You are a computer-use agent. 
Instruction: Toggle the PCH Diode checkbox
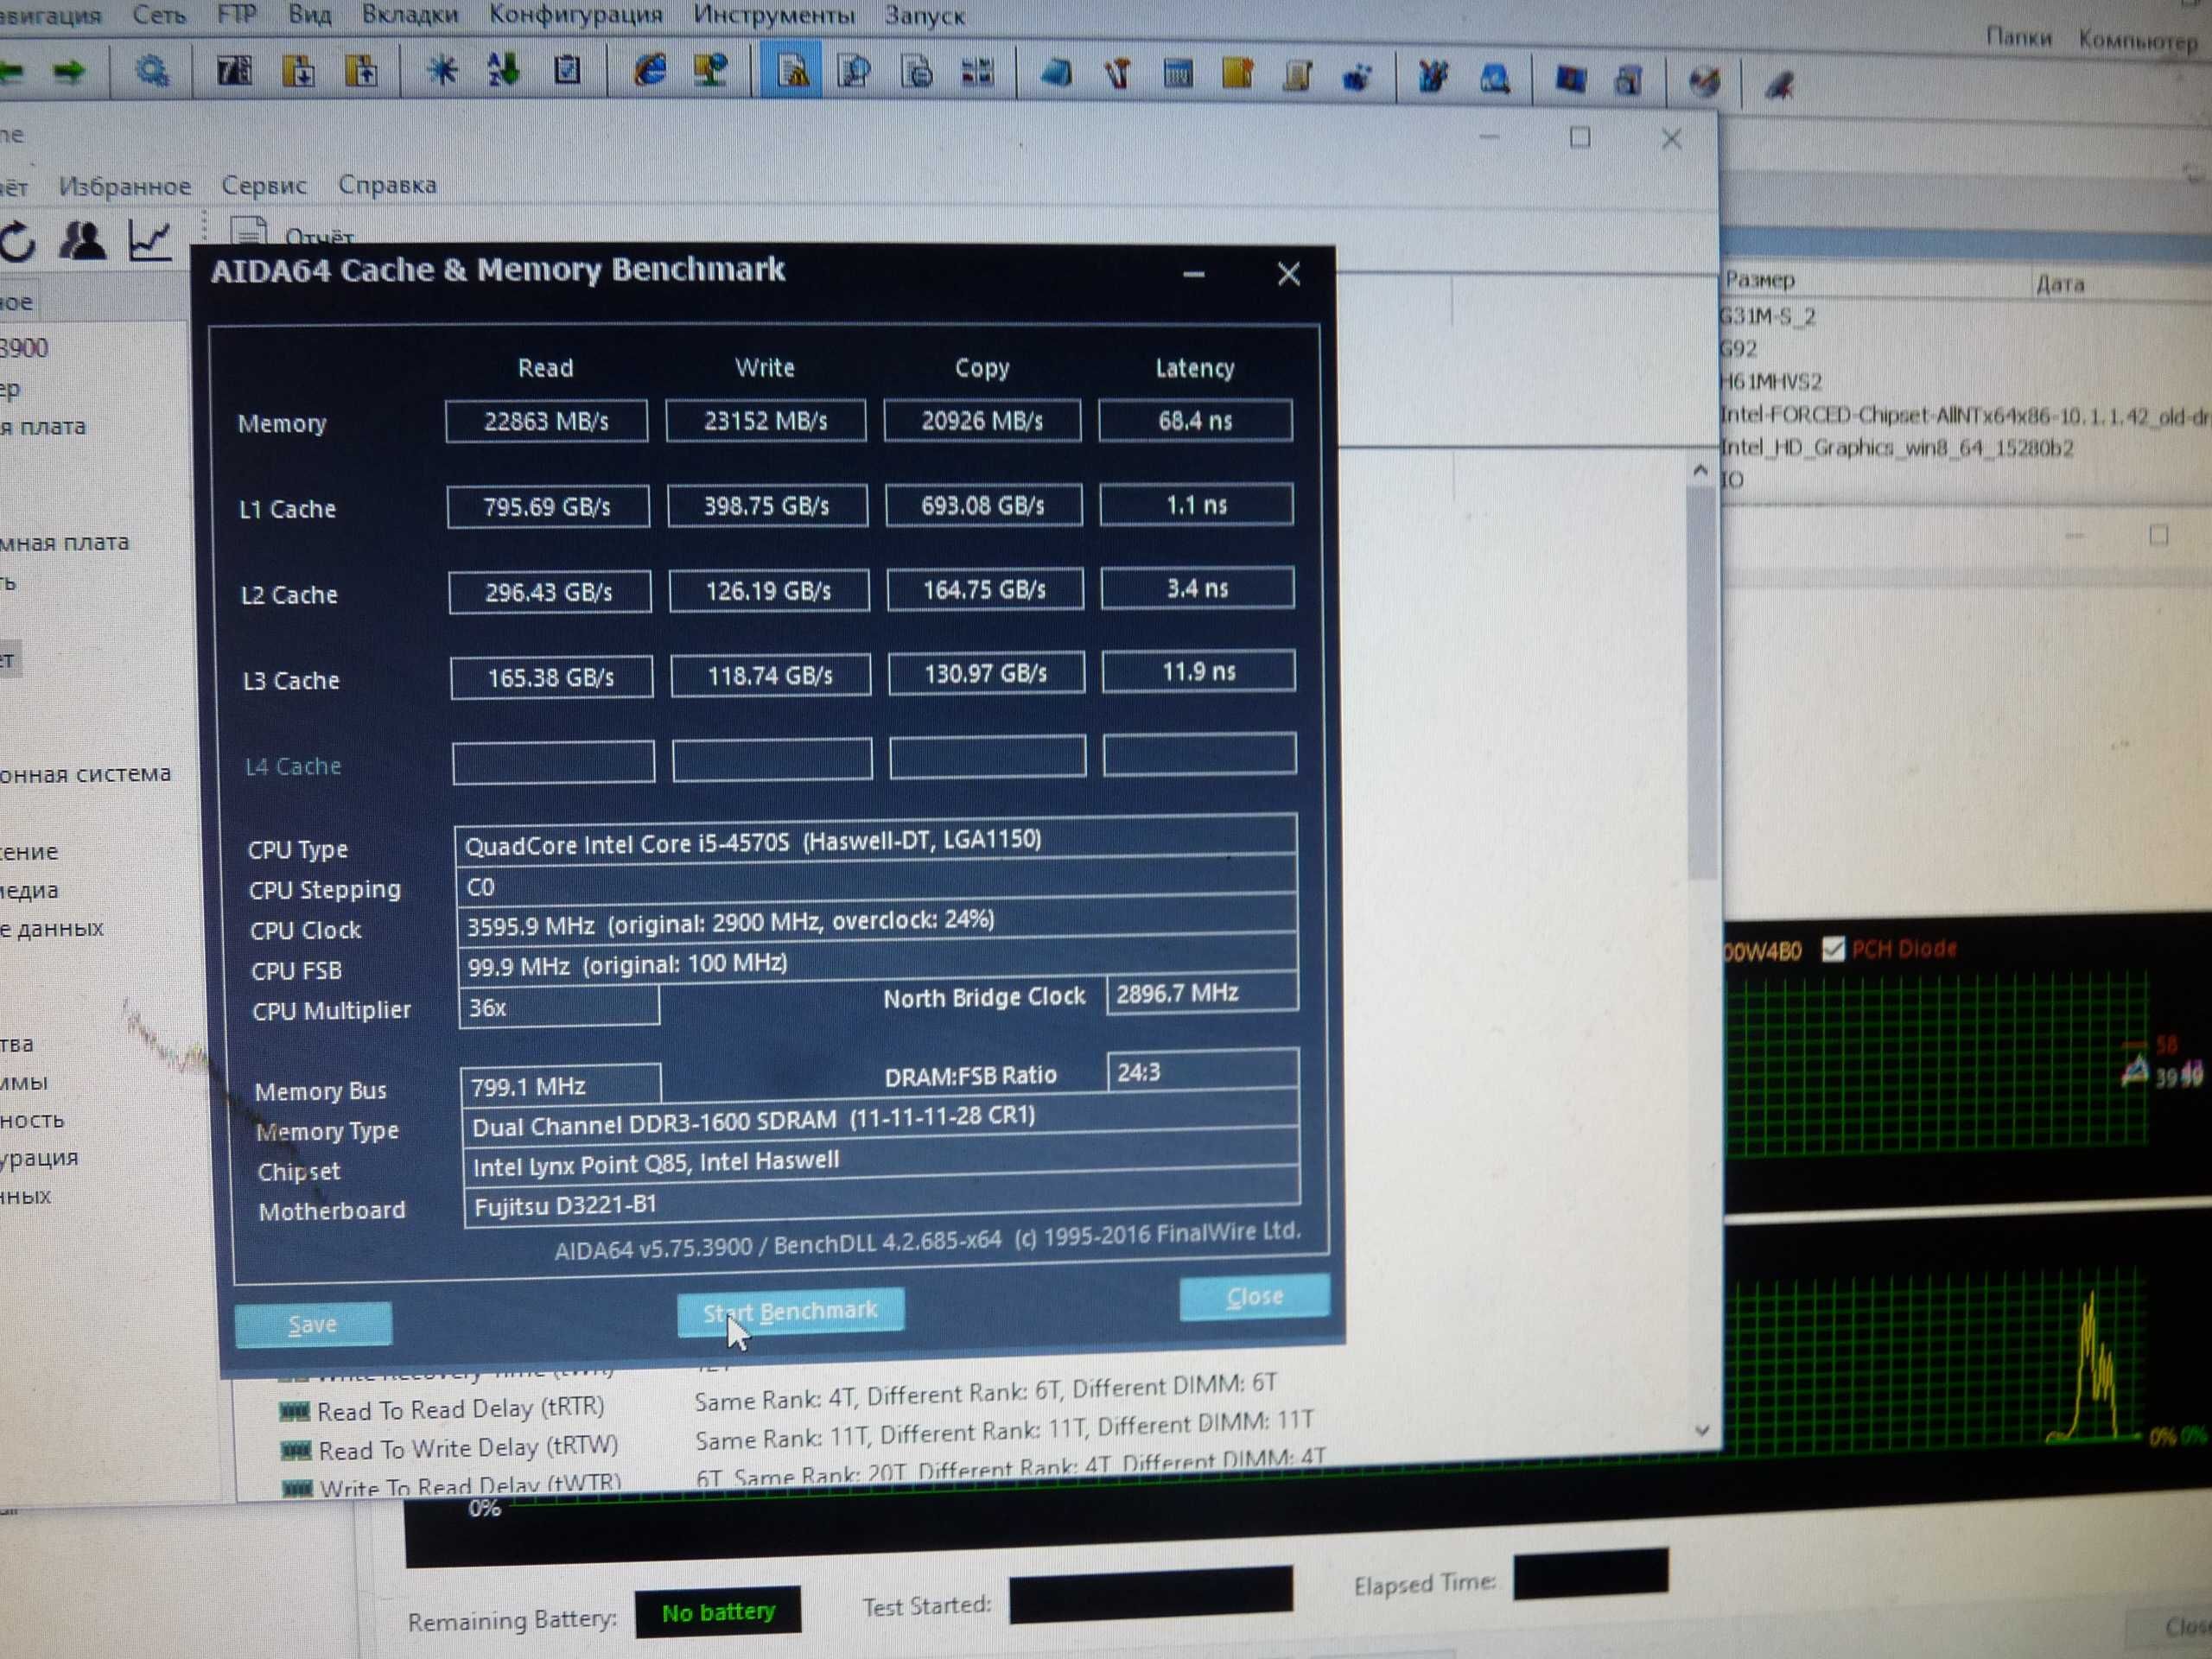[x=1832, y=948]
